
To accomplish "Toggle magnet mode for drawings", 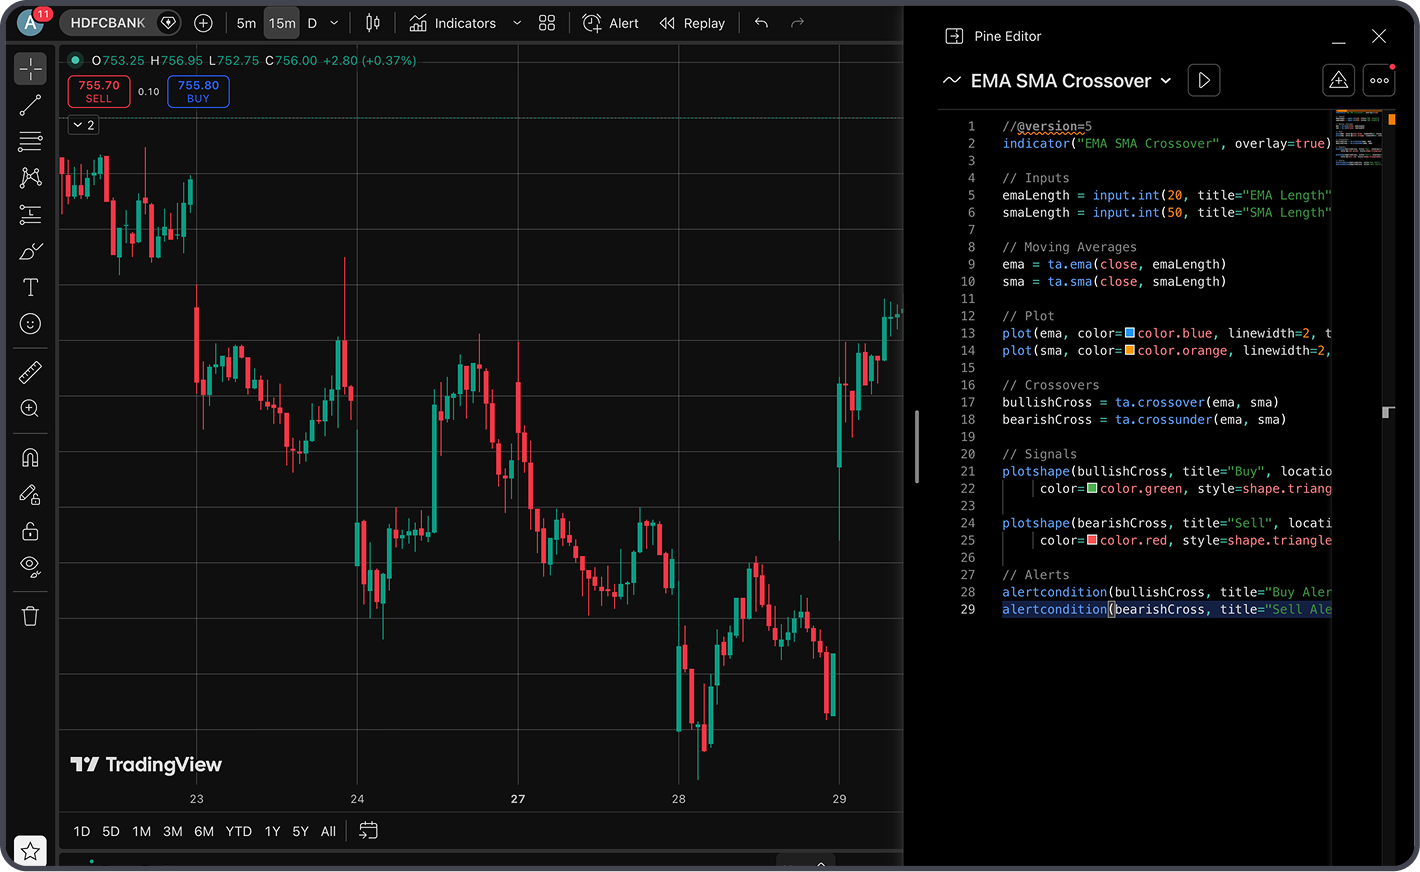I will tap(31, 458).
